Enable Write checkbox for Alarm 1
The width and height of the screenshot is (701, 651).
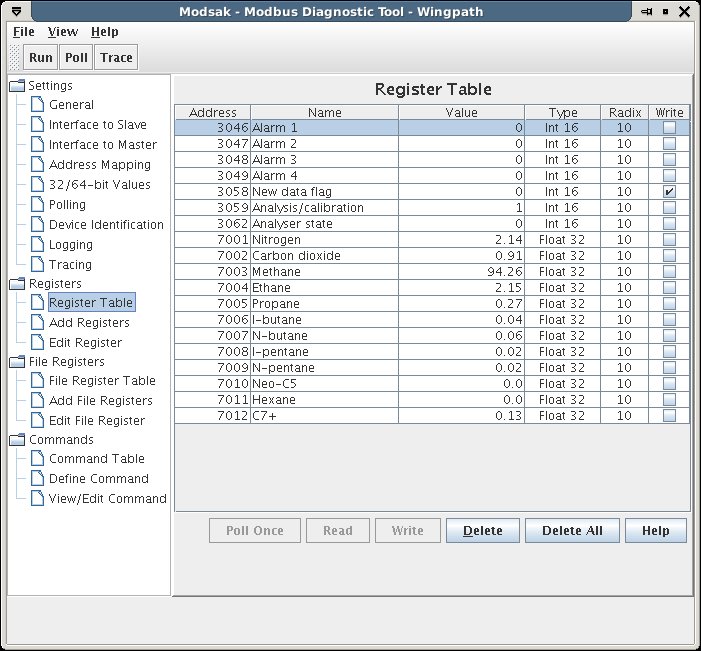click(x=669, y=127)
